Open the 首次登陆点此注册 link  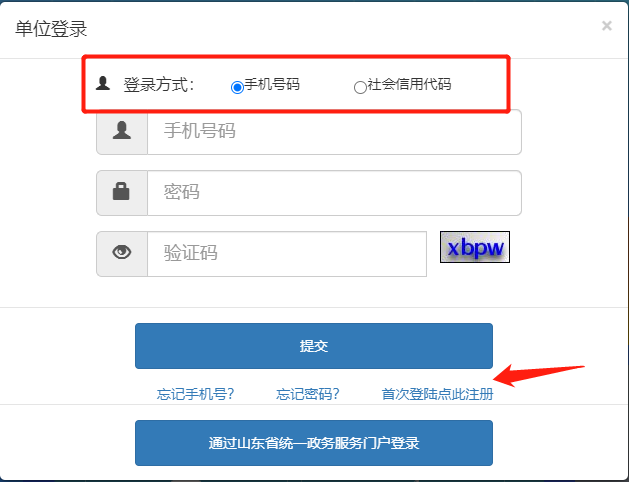tap(437, 394)
